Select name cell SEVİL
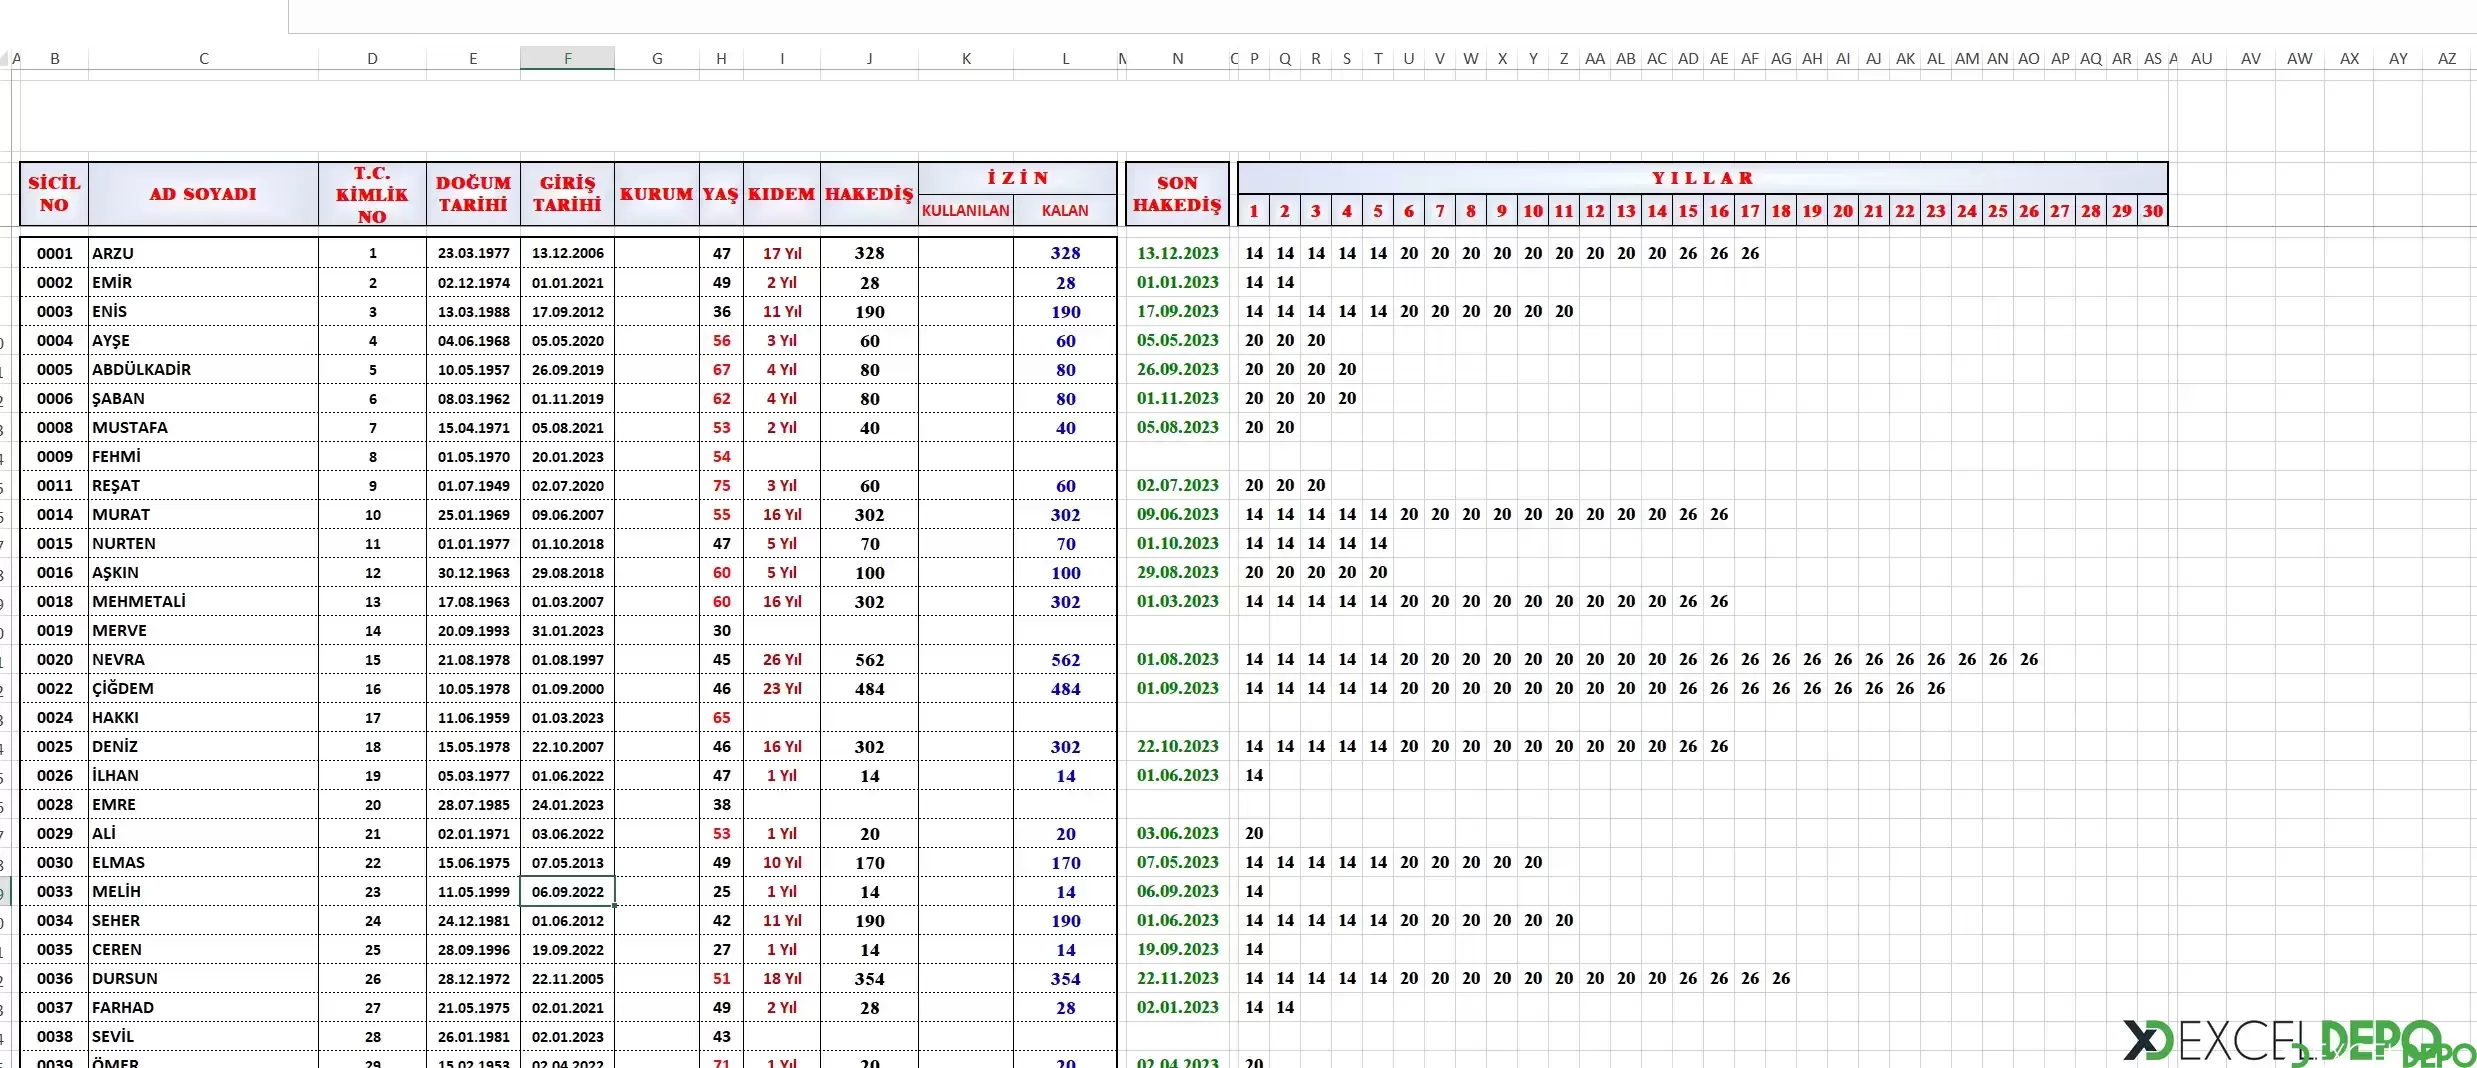The height and width of the screenshot is (1068, 2477). (203, 1036)
